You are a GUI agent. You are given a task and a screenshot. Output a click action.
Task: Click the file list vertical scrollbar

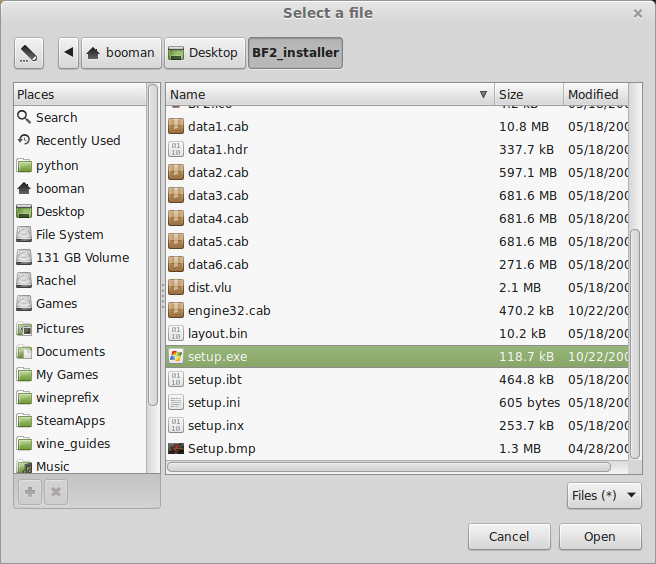pyautogui.click(x=635, y=344)
